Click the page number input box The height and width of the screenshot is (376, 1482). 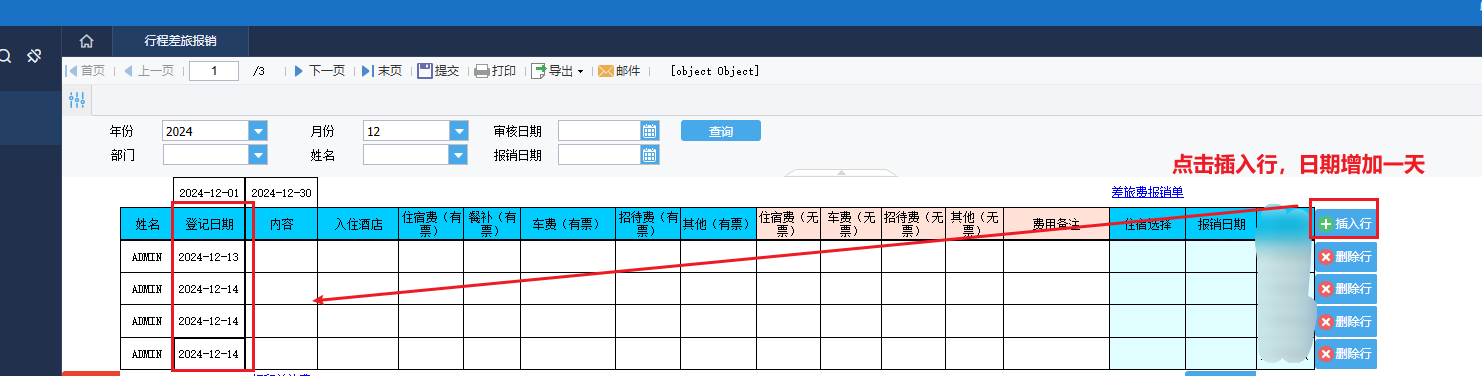point(214,71)
